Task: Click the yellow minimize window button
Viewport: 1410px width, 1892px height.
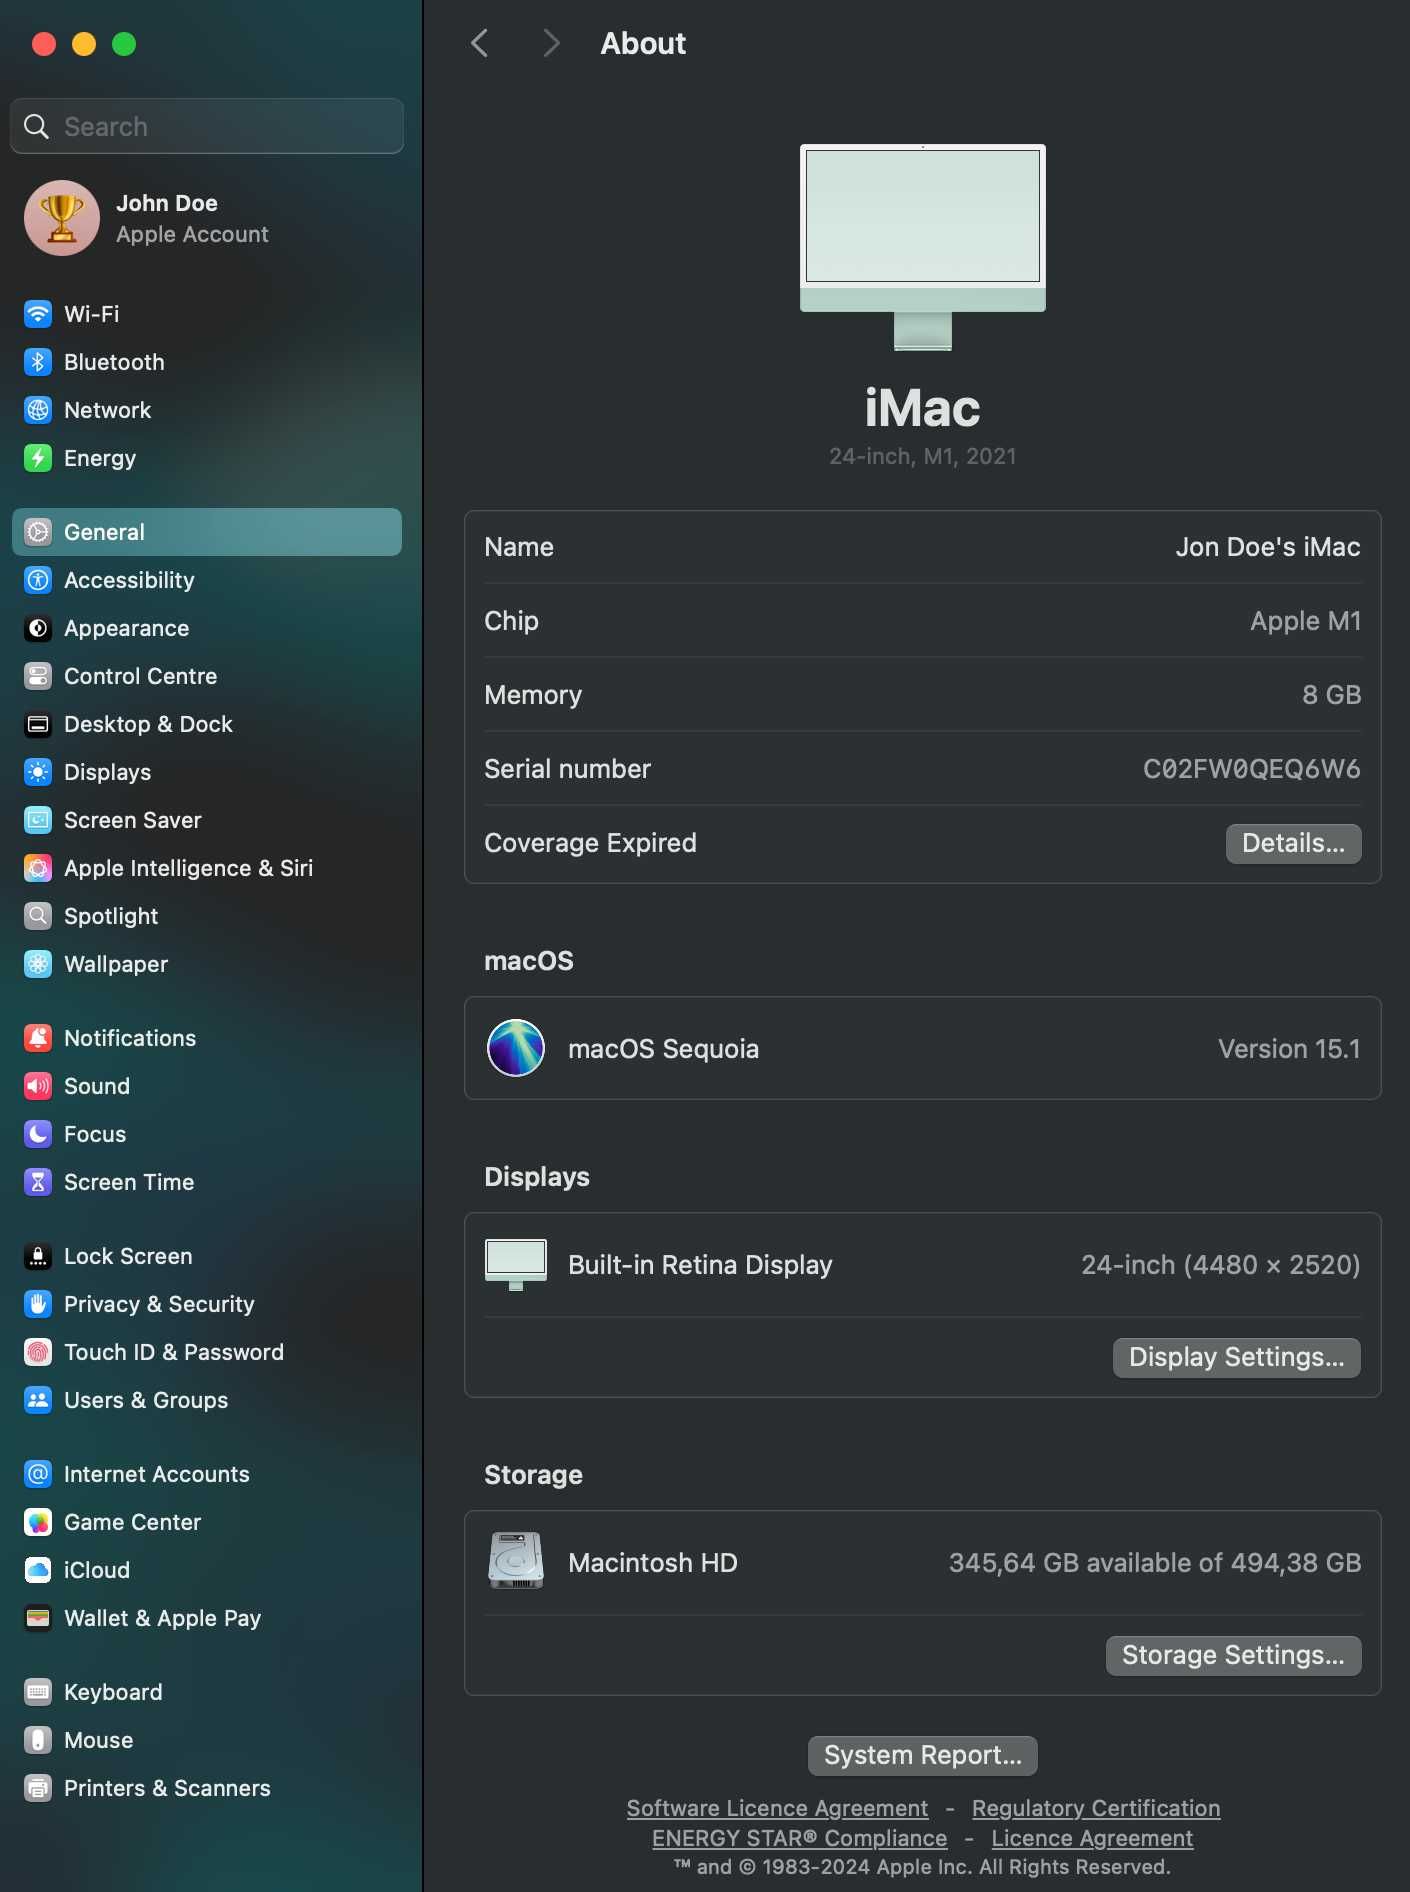Action: [x=84, y=44]
